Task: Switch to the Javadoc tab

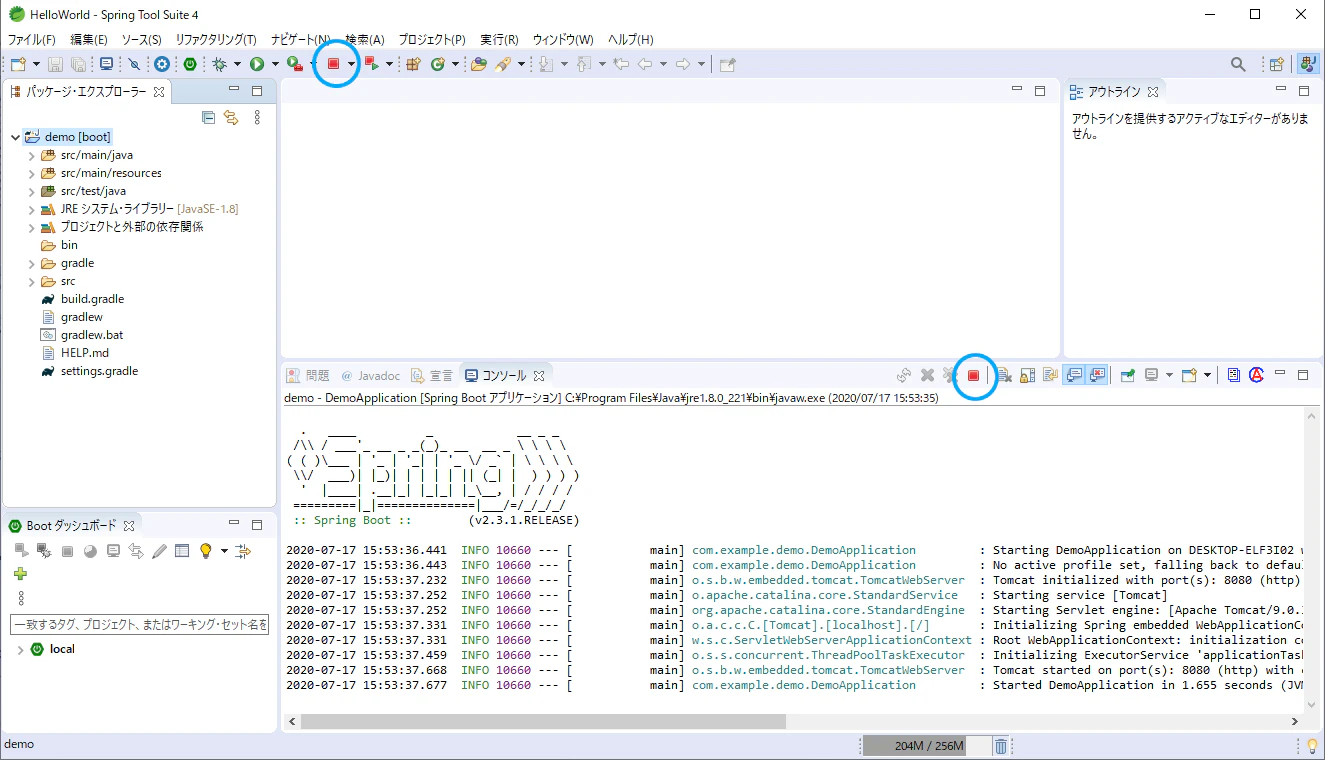Action: 370,376
